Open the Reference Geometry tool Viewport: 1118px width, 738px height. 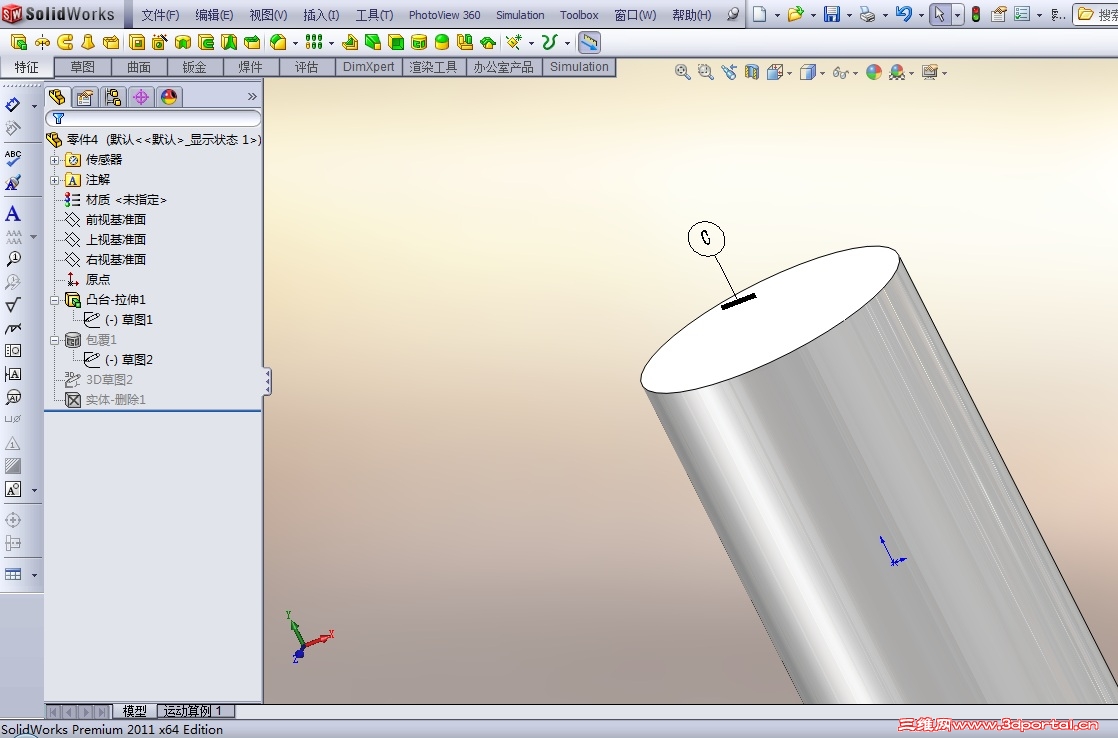515,43
